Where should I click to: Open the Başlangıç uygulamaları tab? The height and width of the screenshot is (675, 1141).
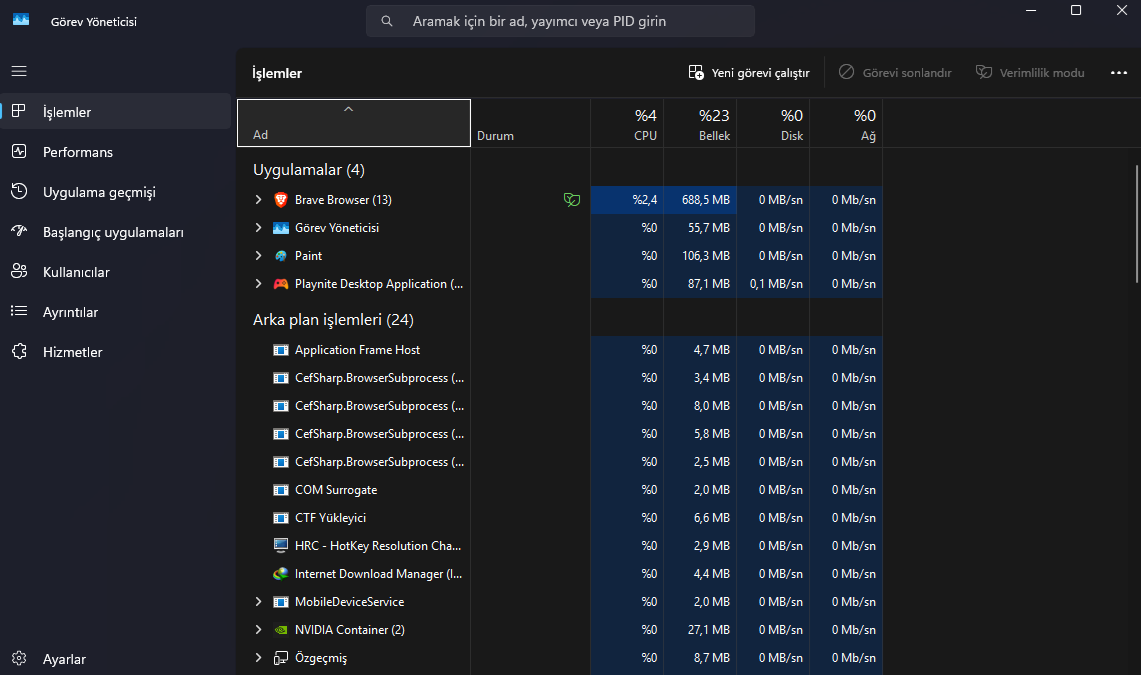(x=116, y=232)
